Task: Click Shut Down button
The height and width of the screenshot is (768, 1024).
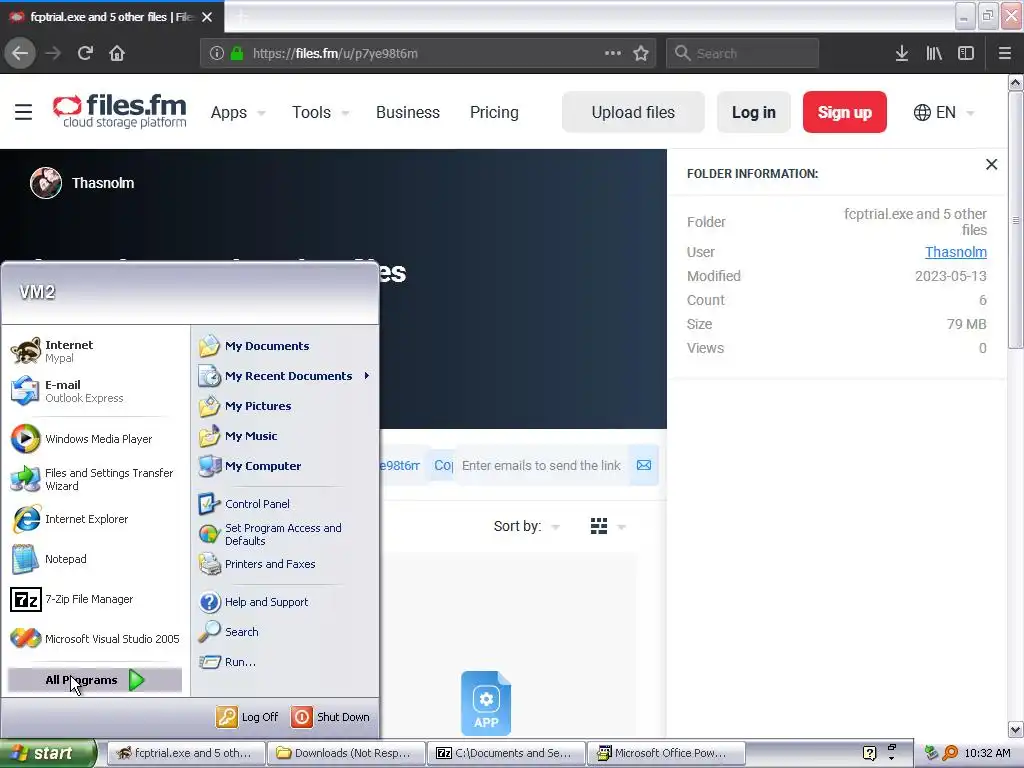Action: (330, 716)
